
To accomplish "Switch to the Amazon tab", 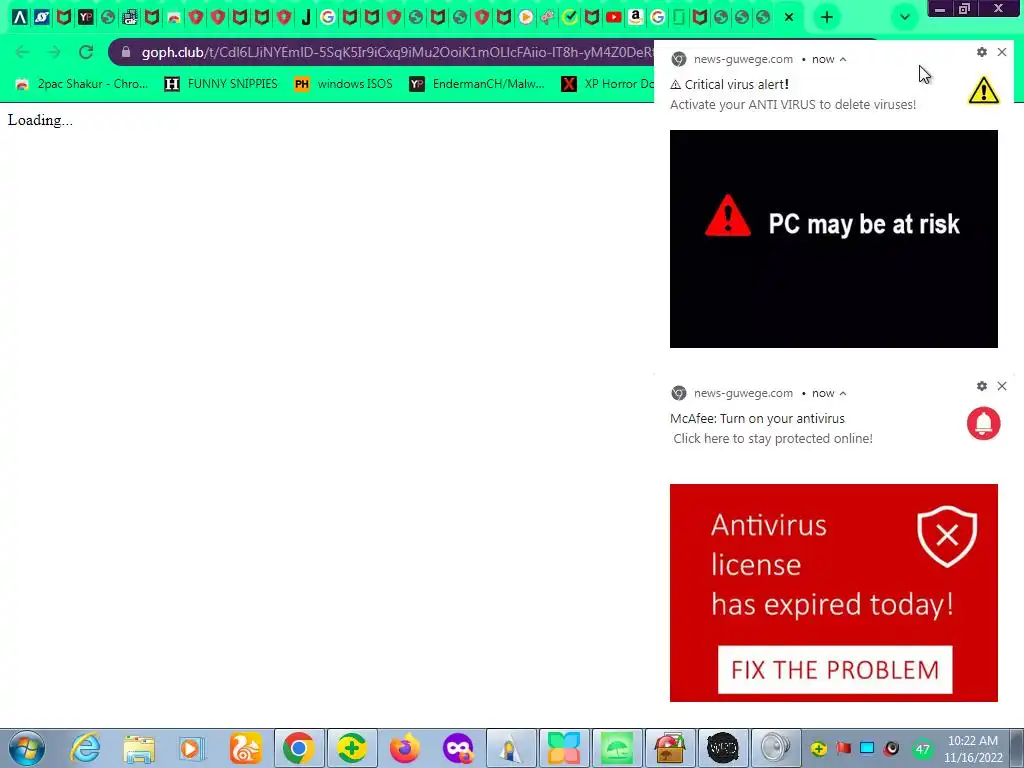I will click(635, 17).
